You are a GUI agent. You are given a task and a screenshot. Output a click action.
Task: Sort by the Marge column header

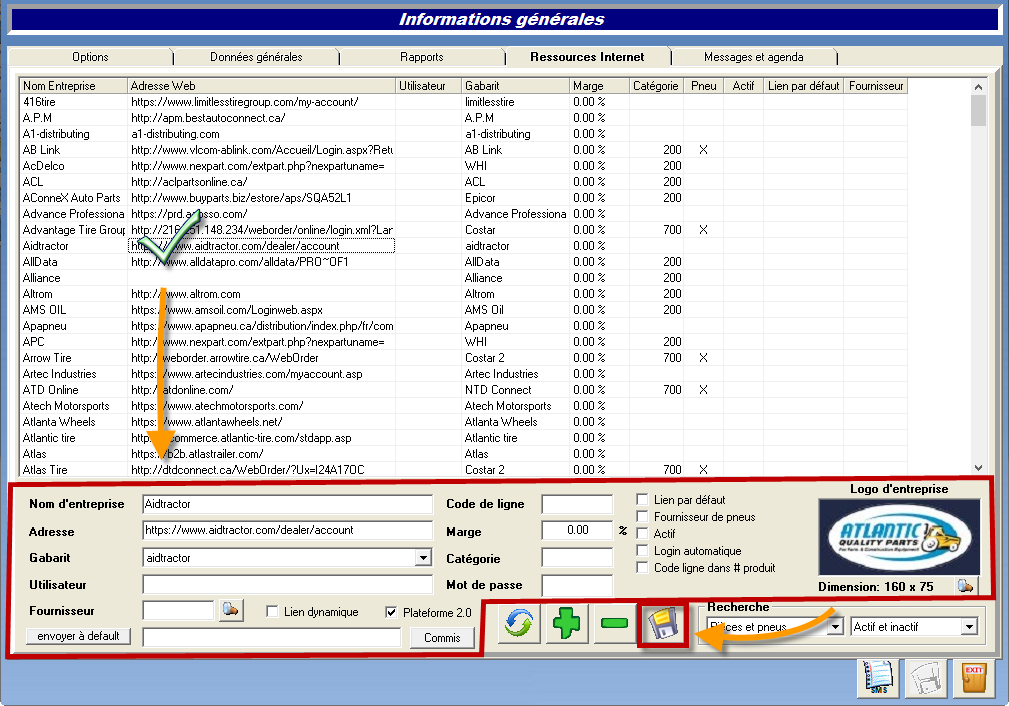click(600, 86)
